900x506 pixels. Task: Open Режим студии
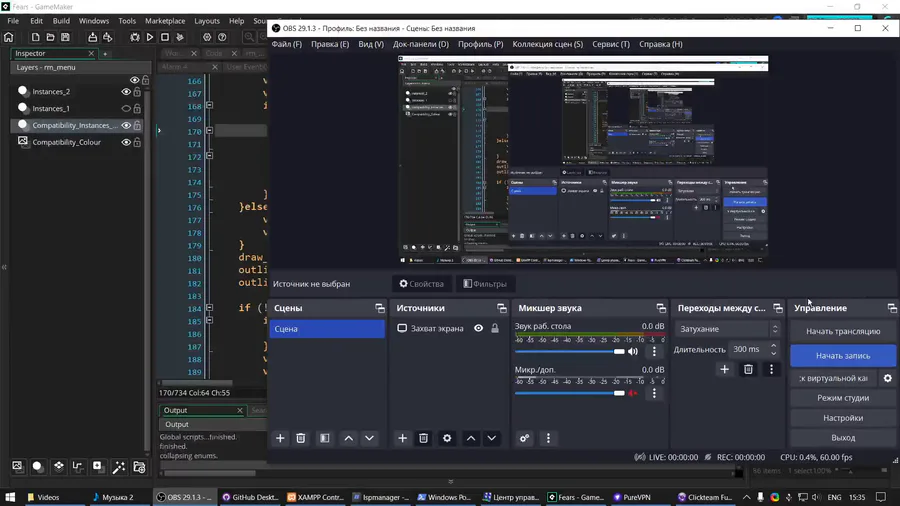click(843, 398)
